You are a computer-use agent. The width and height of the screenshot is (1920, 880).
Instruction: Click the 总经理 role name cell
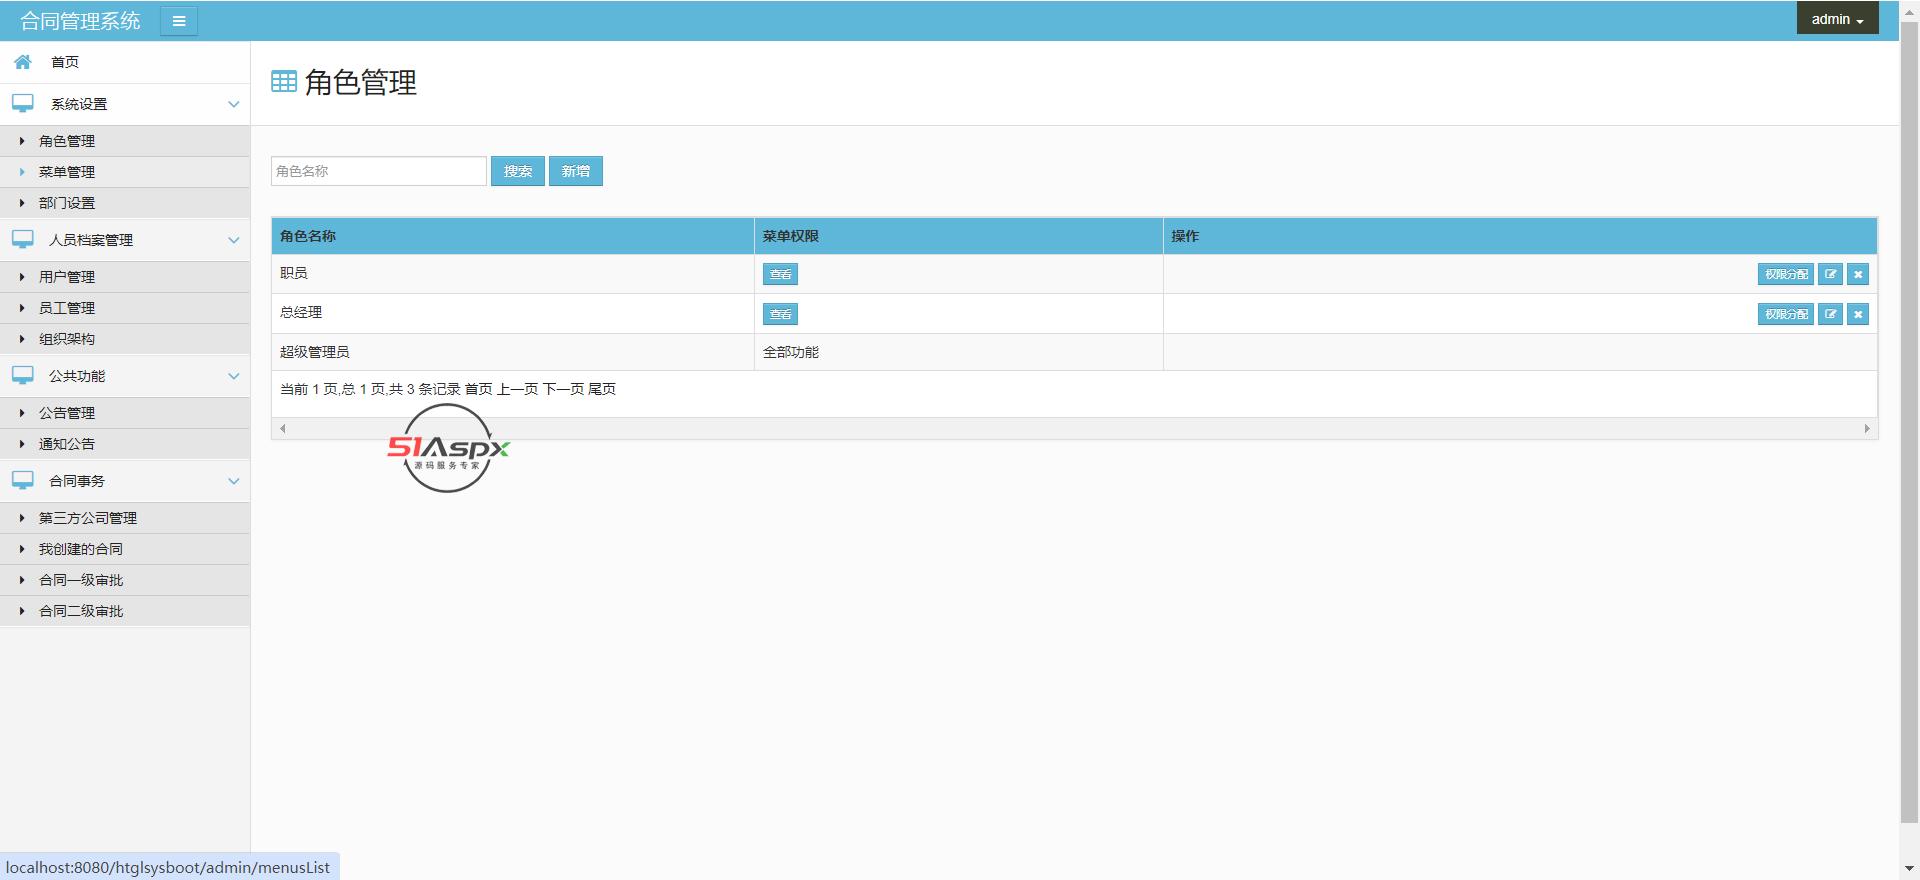tap(513, 313)
